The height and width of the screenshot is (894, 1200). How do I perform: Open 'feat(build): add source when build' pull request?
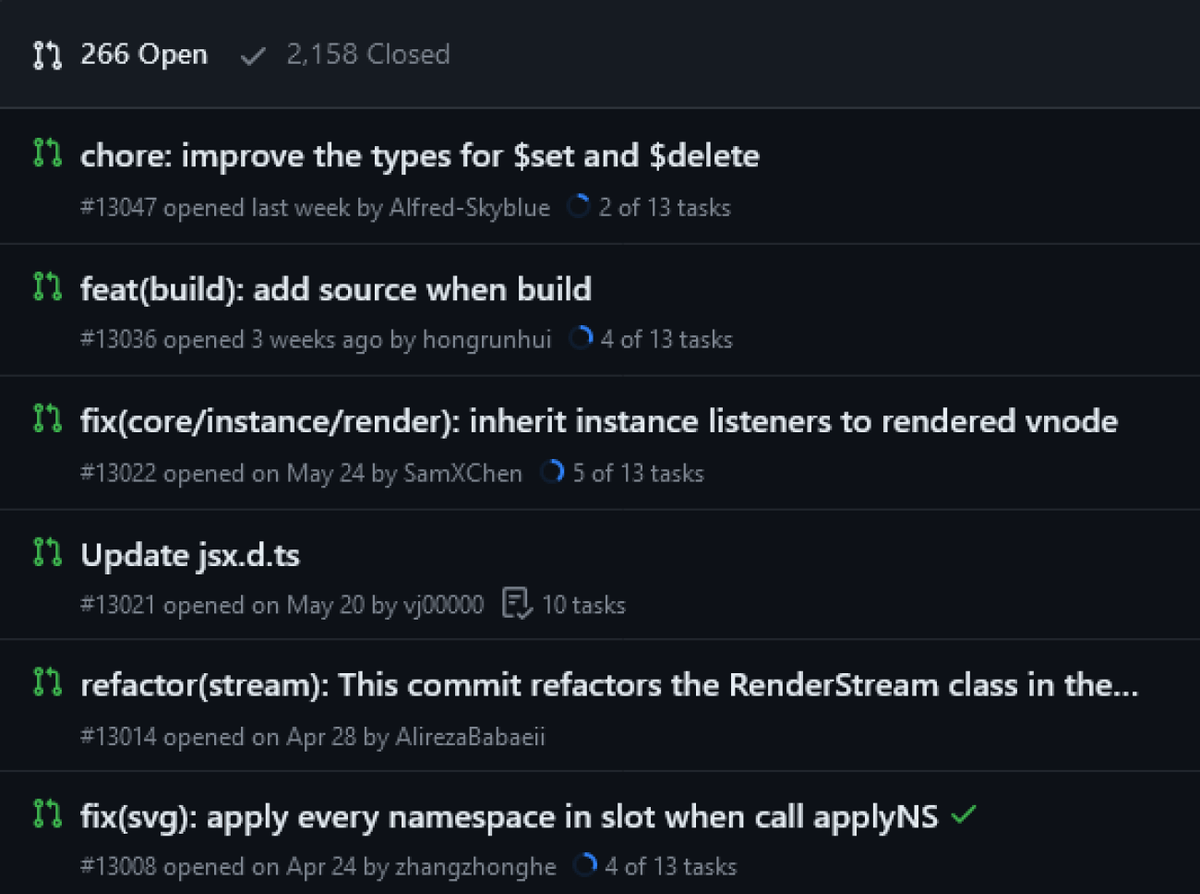tap(336, 289)
